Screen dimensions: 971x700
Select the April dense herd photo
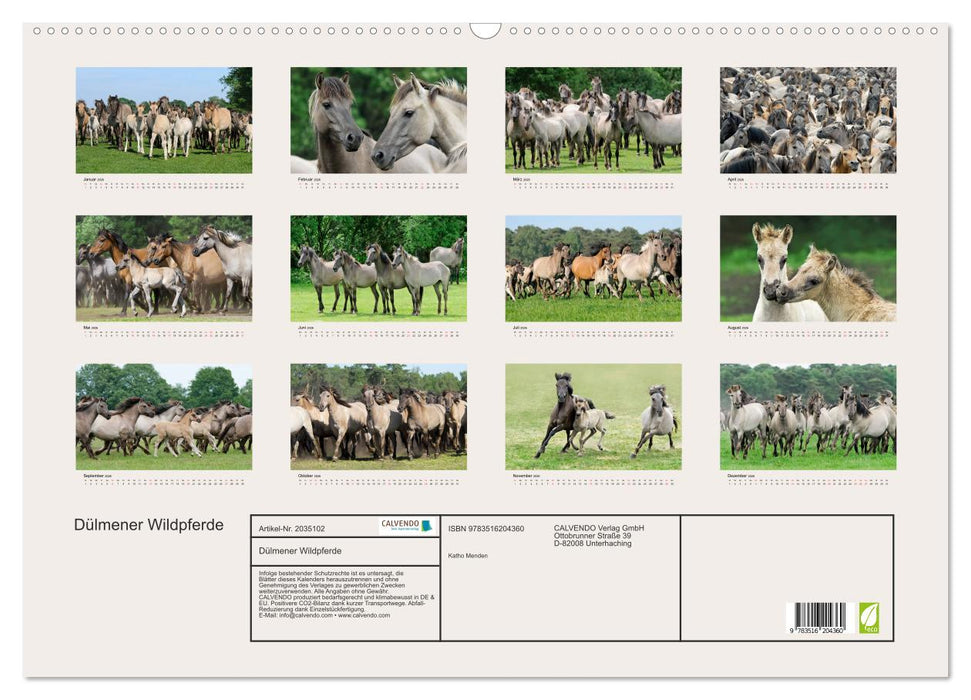click(x=807, y=120)
